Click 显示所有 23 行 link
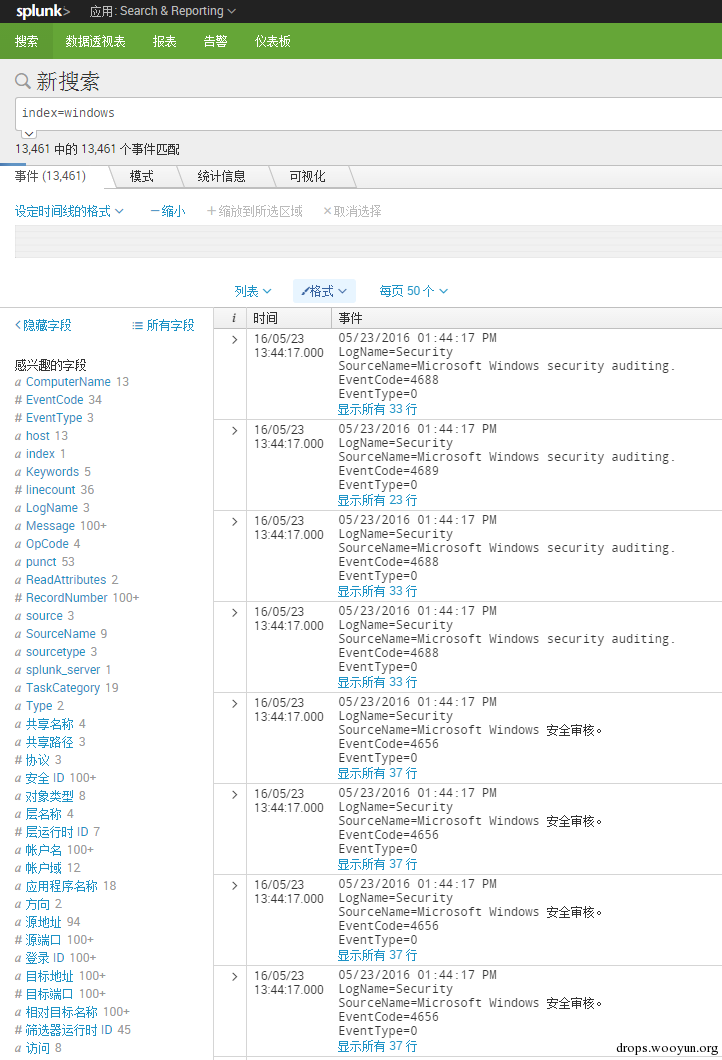This screenshot has height=1060, width=722. (x=377, y=500)
